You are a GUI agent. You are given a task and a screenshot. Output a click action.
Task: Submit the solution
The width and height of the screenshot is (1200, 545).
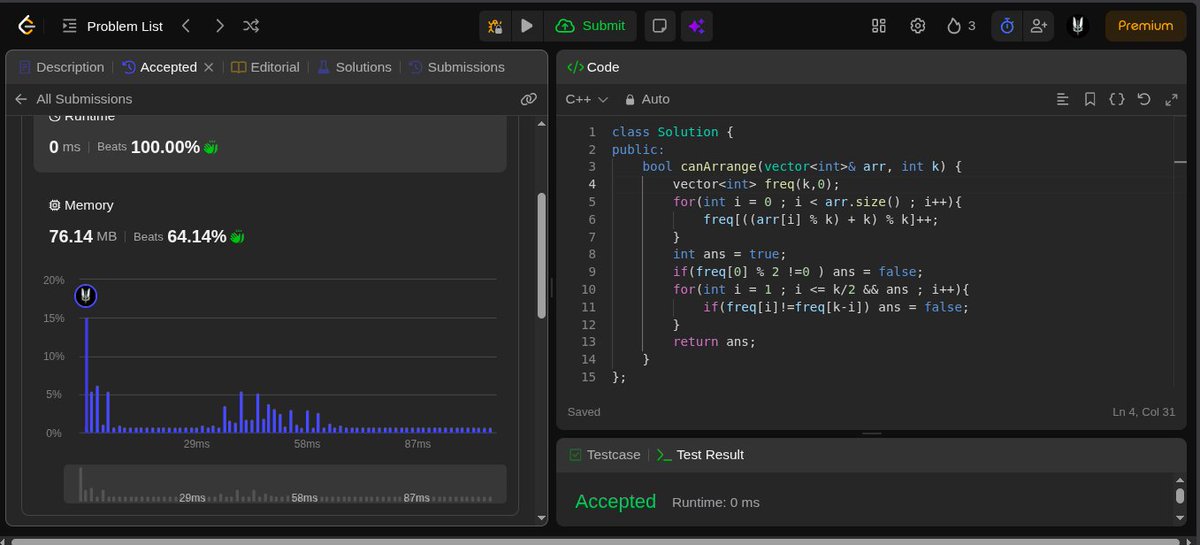[x=591, y=26]
